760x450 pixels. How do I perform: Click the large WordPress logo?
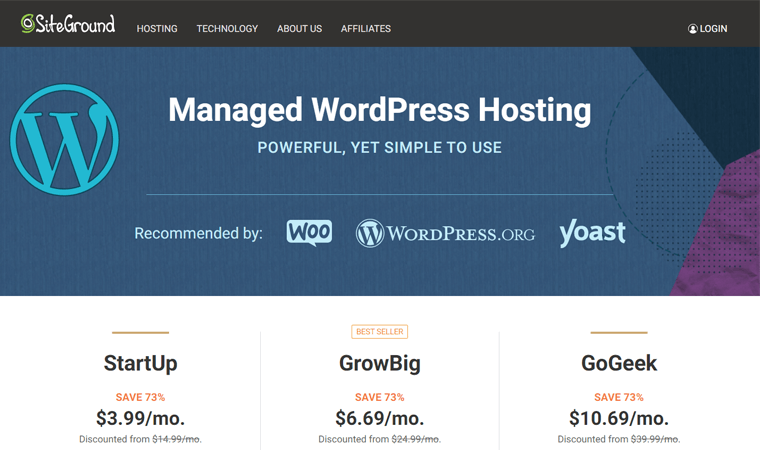click(x=64, y=140)
